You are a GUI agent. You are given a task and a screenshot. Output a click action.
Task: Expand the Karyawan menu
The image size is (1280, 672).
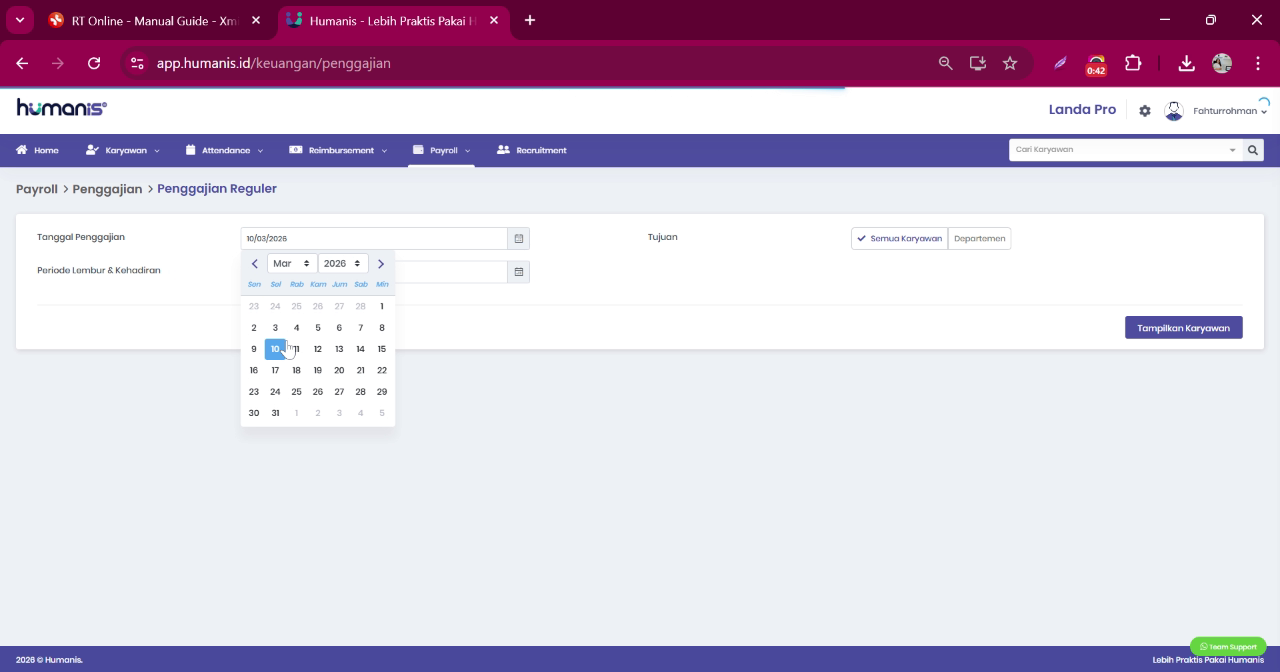tap(123, 150)
